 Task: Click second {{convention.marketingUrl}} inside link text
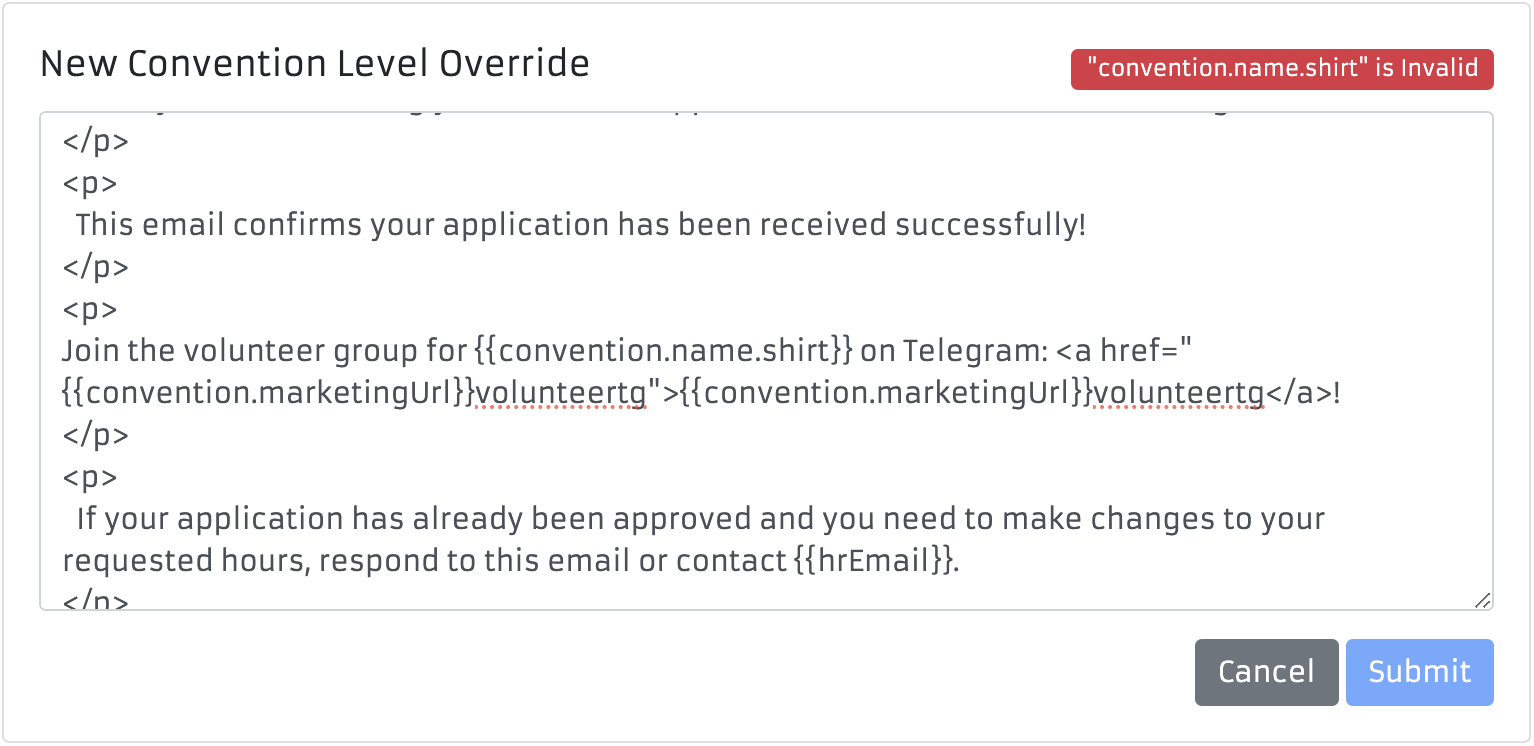click(886, 394)
